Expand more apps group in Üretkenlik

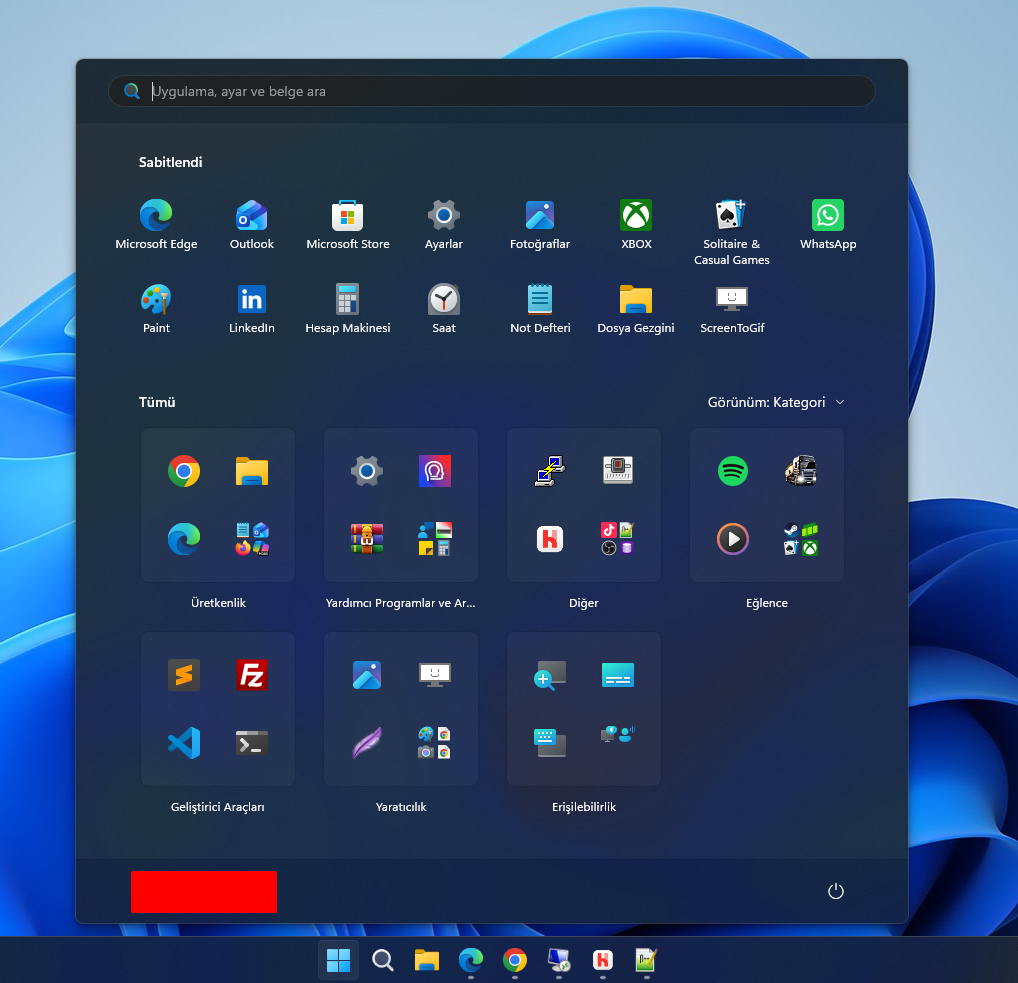252,539
